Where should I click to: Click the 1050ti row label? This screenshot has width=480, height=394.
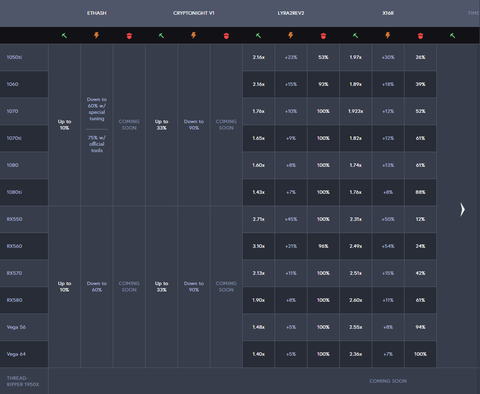(14, 57)
